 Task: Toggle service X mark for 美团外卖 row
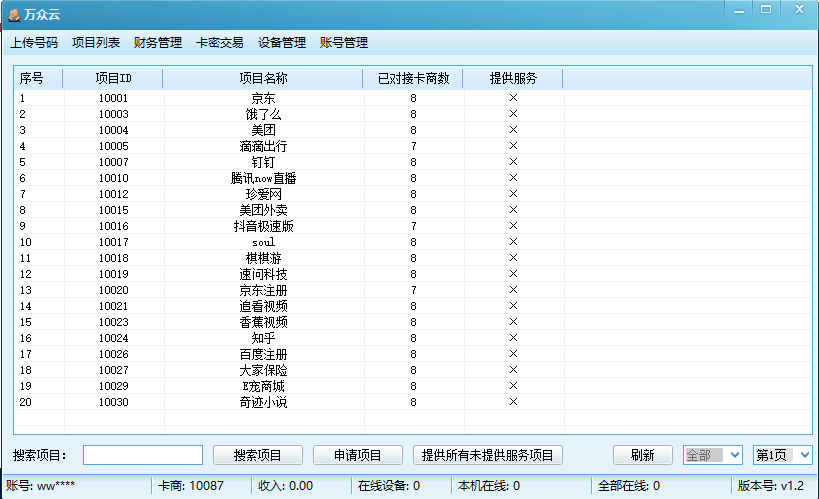pos(513,210)
